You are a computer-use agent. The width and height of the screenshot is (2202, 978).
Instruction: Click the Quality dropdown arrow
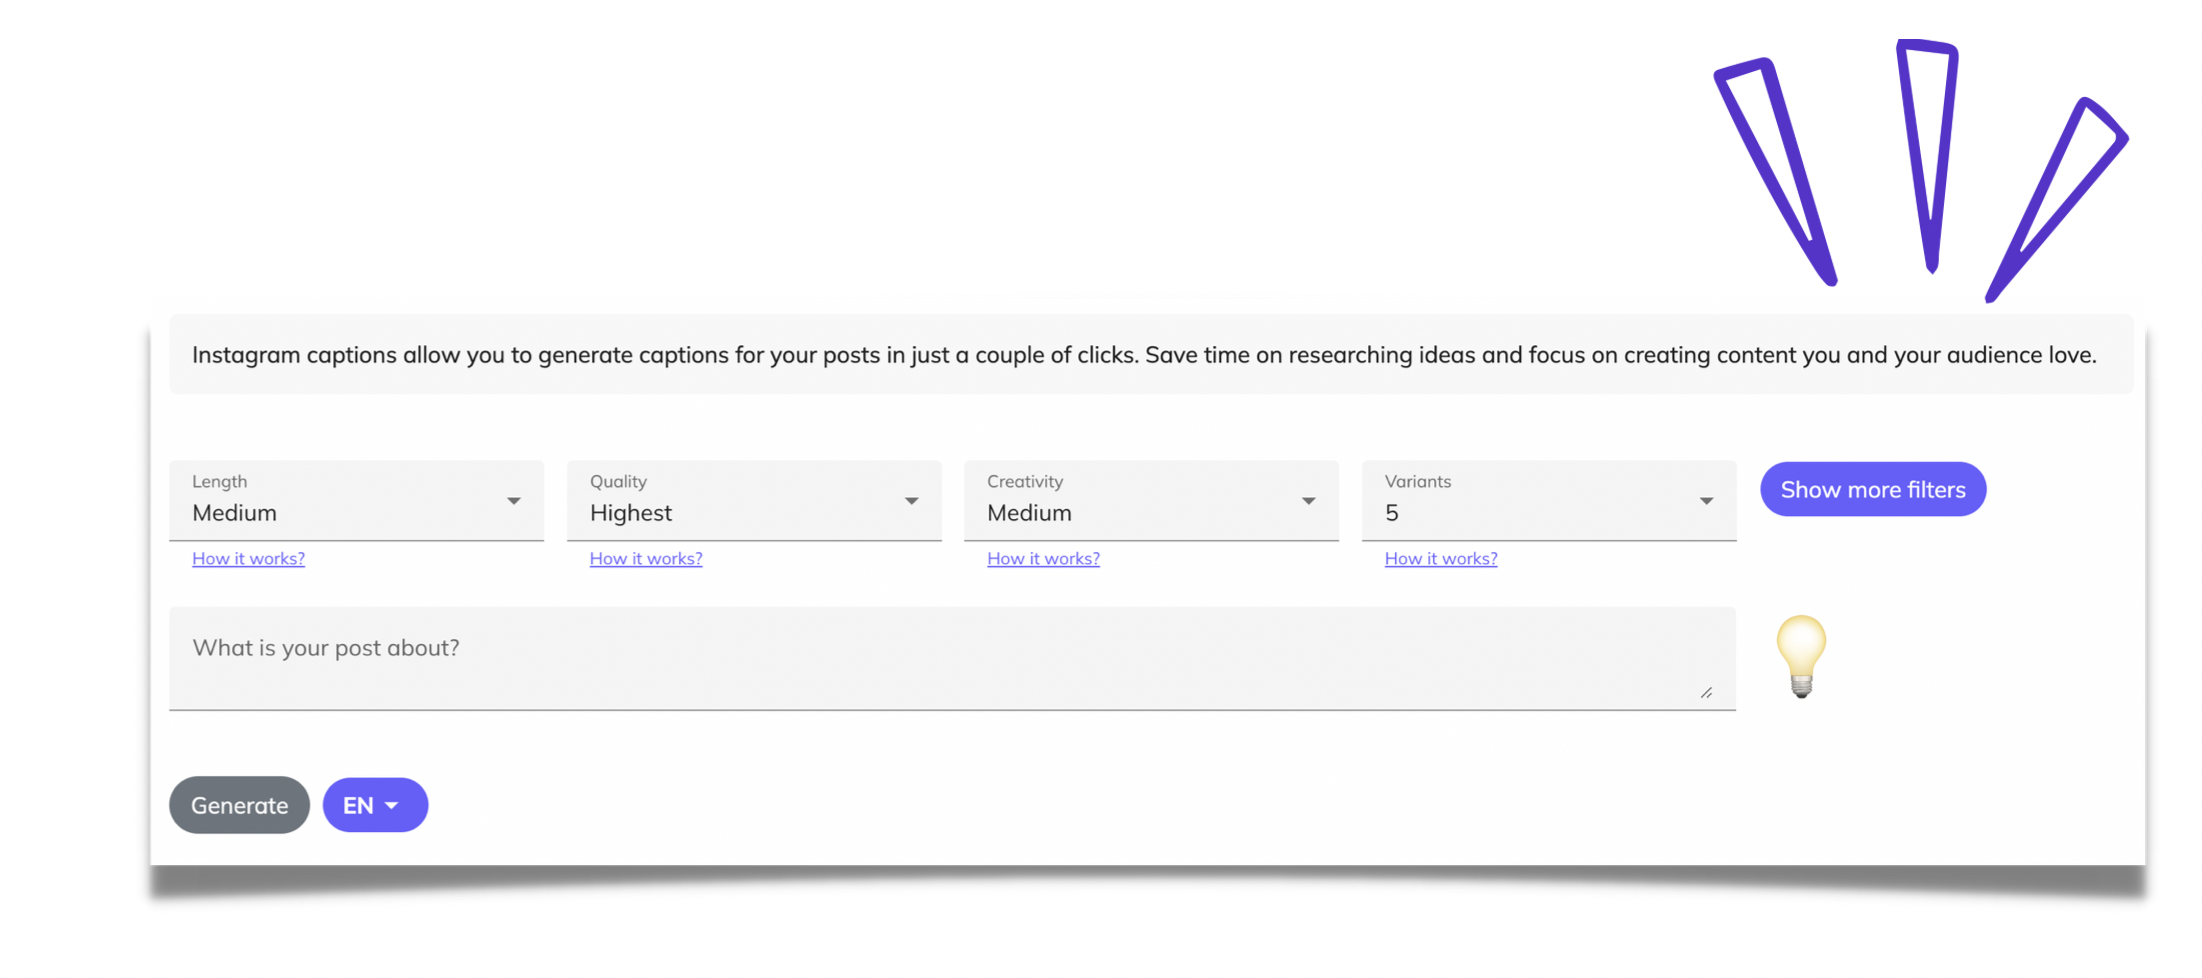click(911, 501)
